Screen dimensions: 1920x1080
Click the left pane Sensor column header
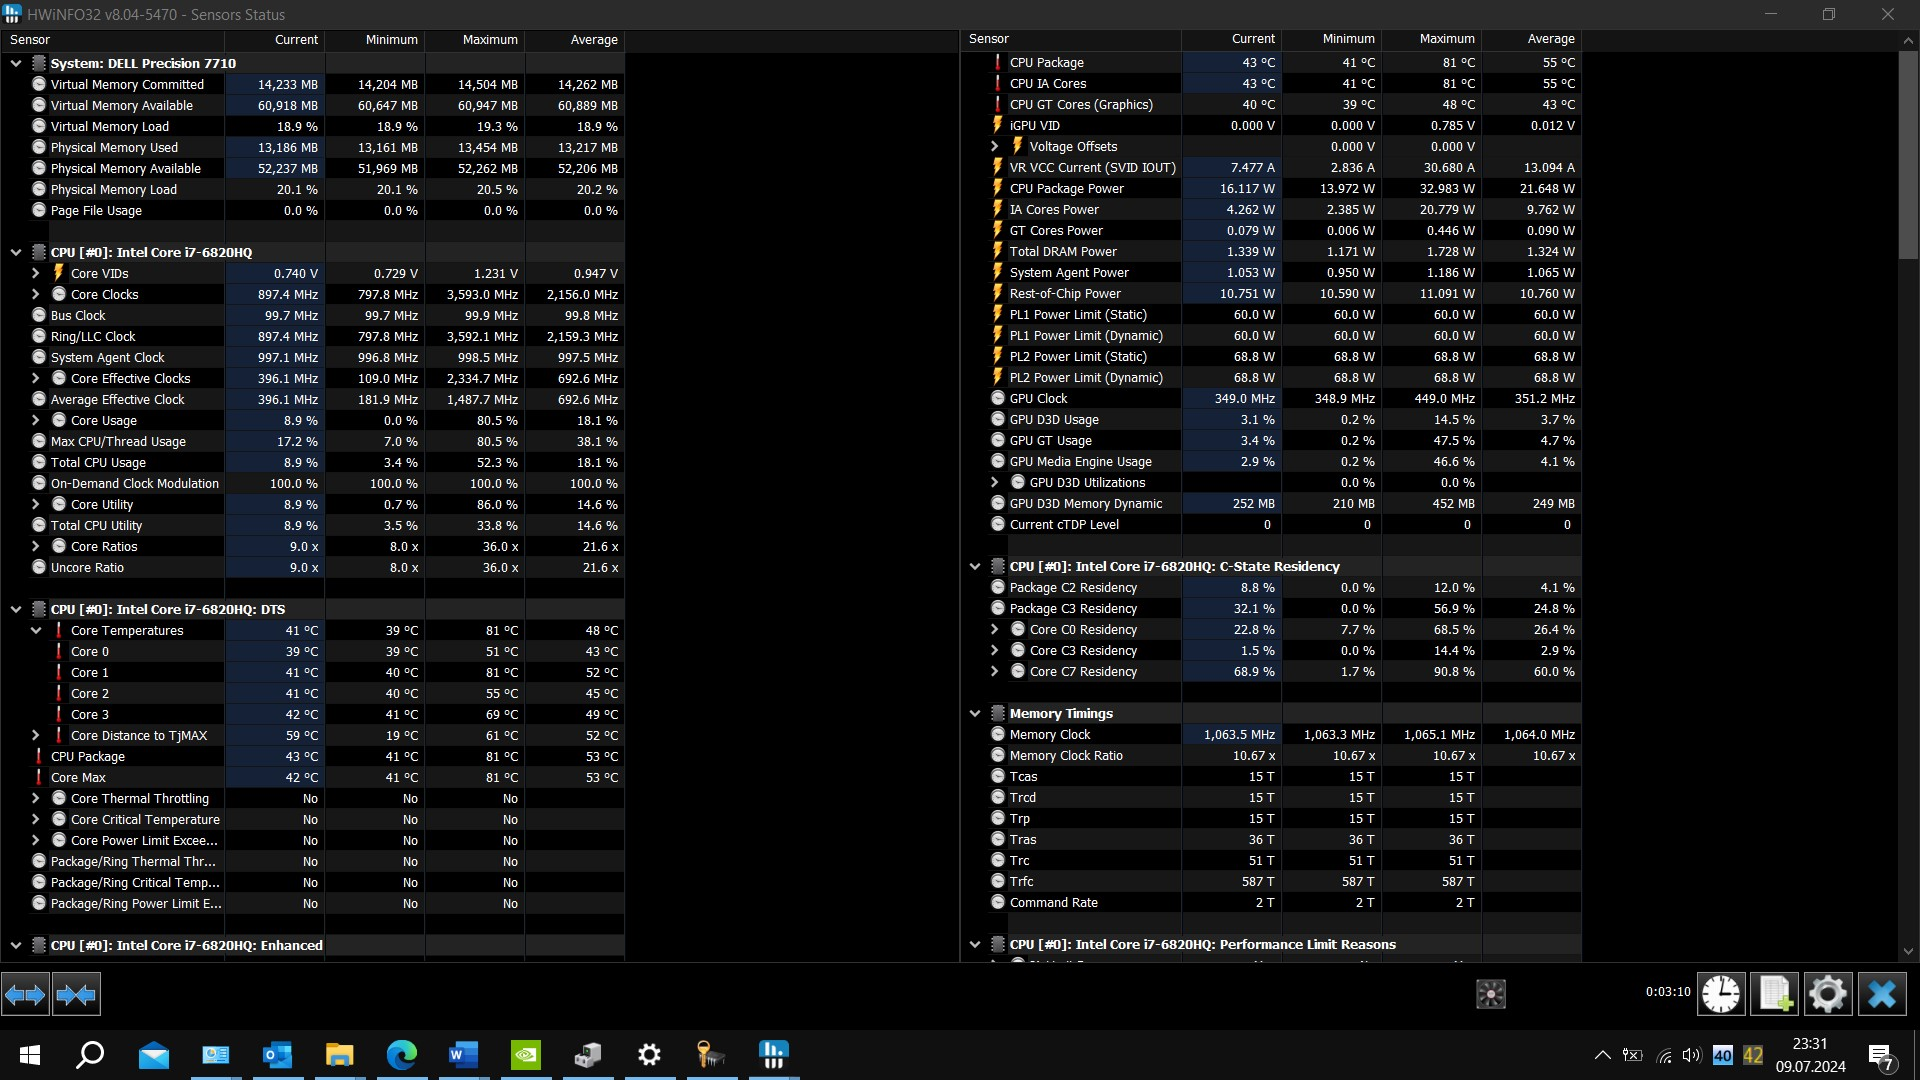(113, 40)
